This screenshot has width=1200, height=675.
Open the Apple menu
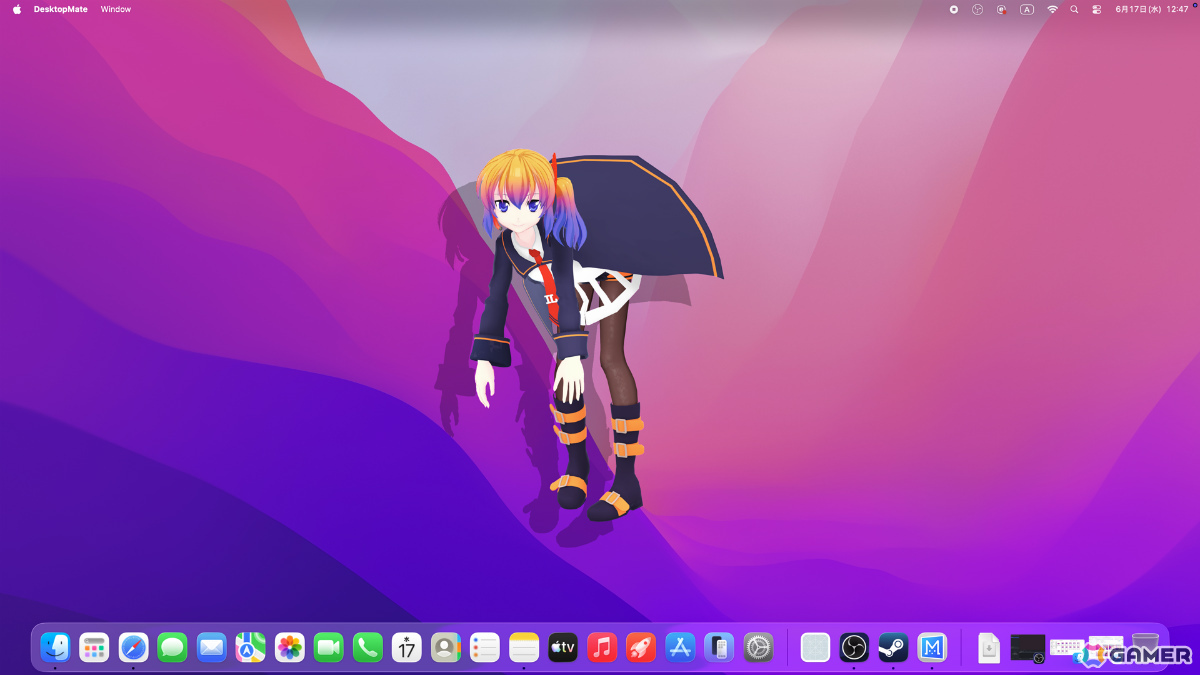coord(16,9)
